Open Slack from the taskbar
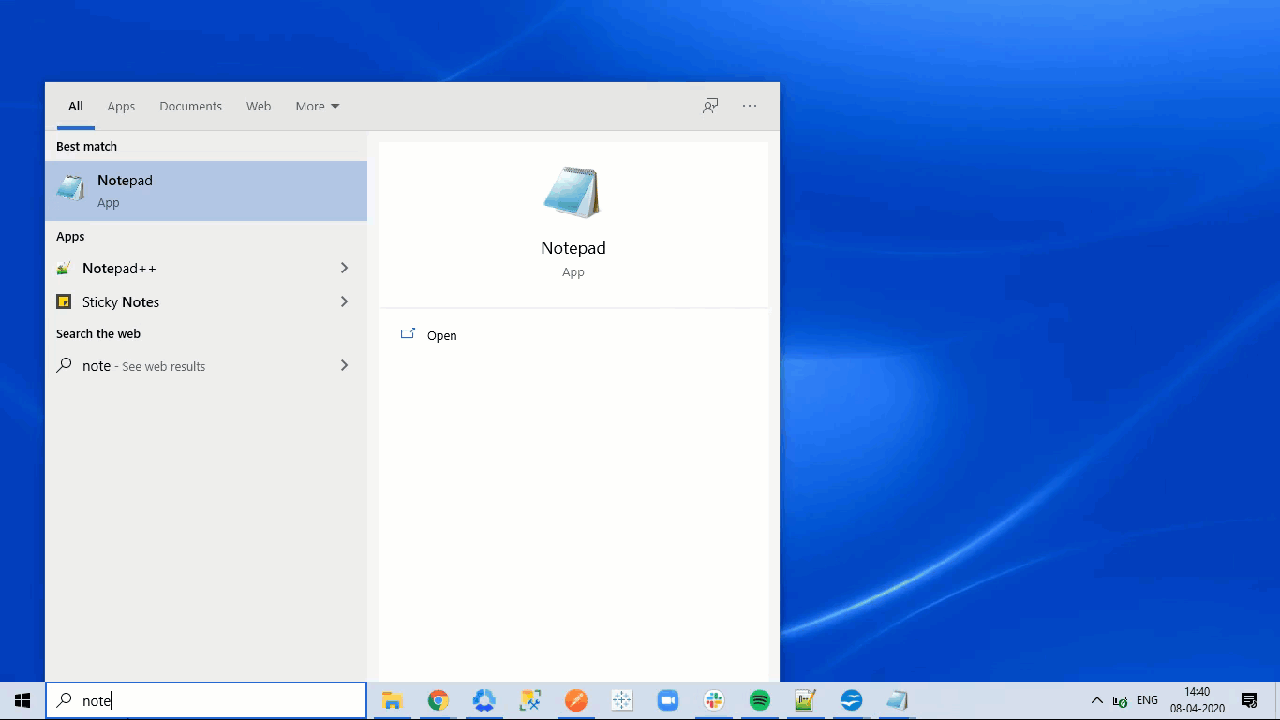The width and height of the screenshot is (1280, 720). (x=714, y=701)
